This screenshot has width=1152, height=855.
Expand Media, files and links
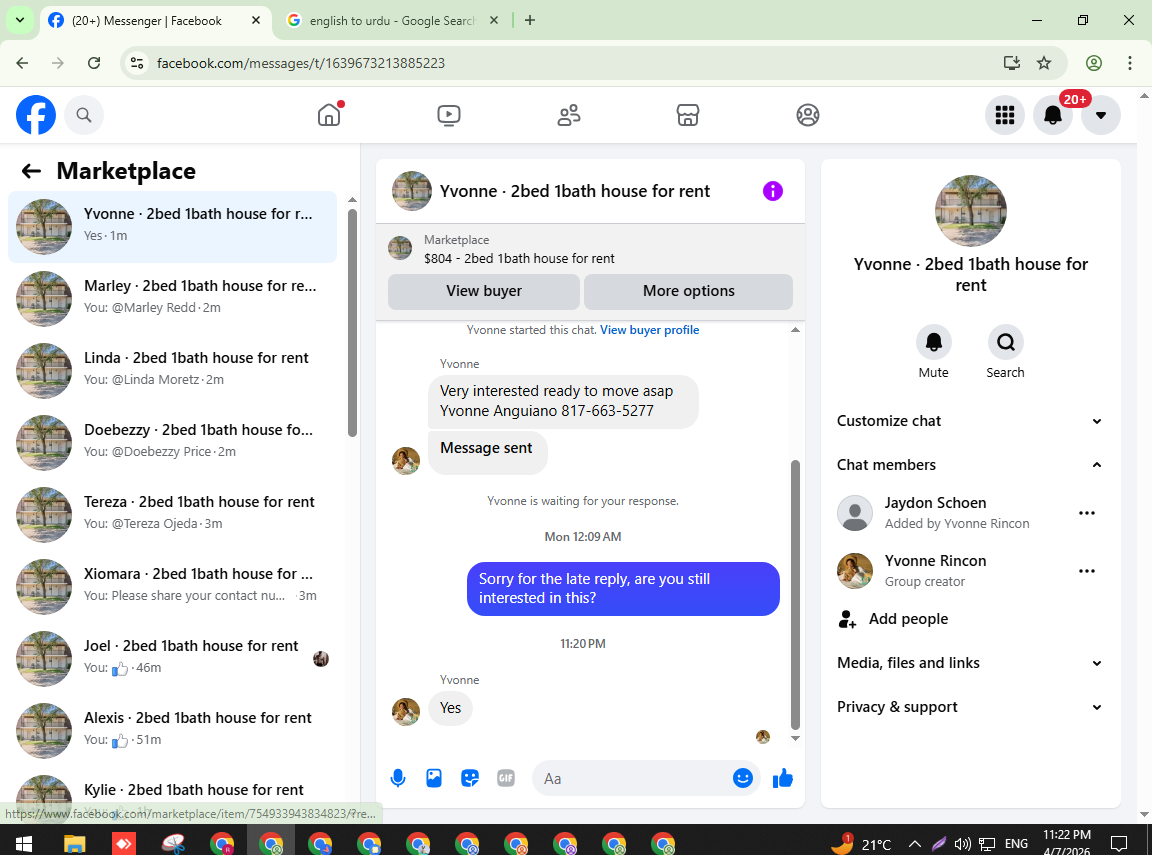(970, 663)
